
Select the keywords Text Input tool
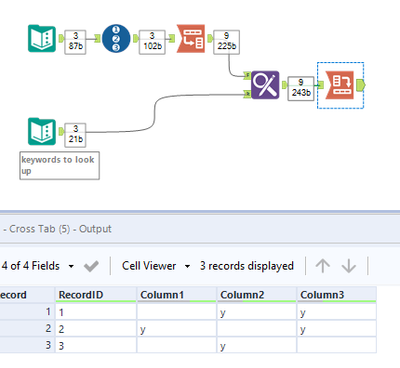point(42,131)
